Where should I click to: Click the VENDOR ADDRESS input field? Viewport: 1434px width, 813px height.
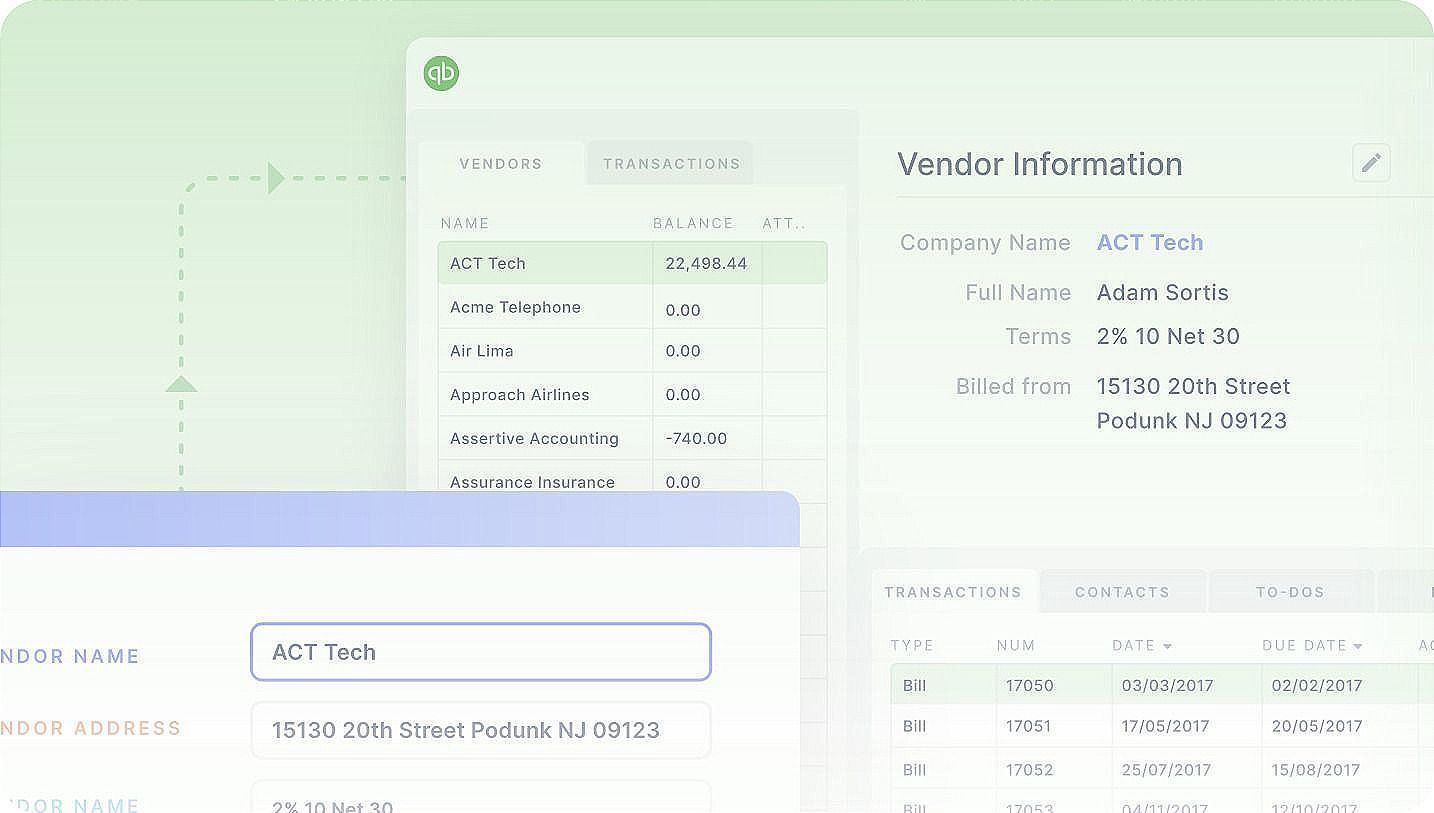480,730
